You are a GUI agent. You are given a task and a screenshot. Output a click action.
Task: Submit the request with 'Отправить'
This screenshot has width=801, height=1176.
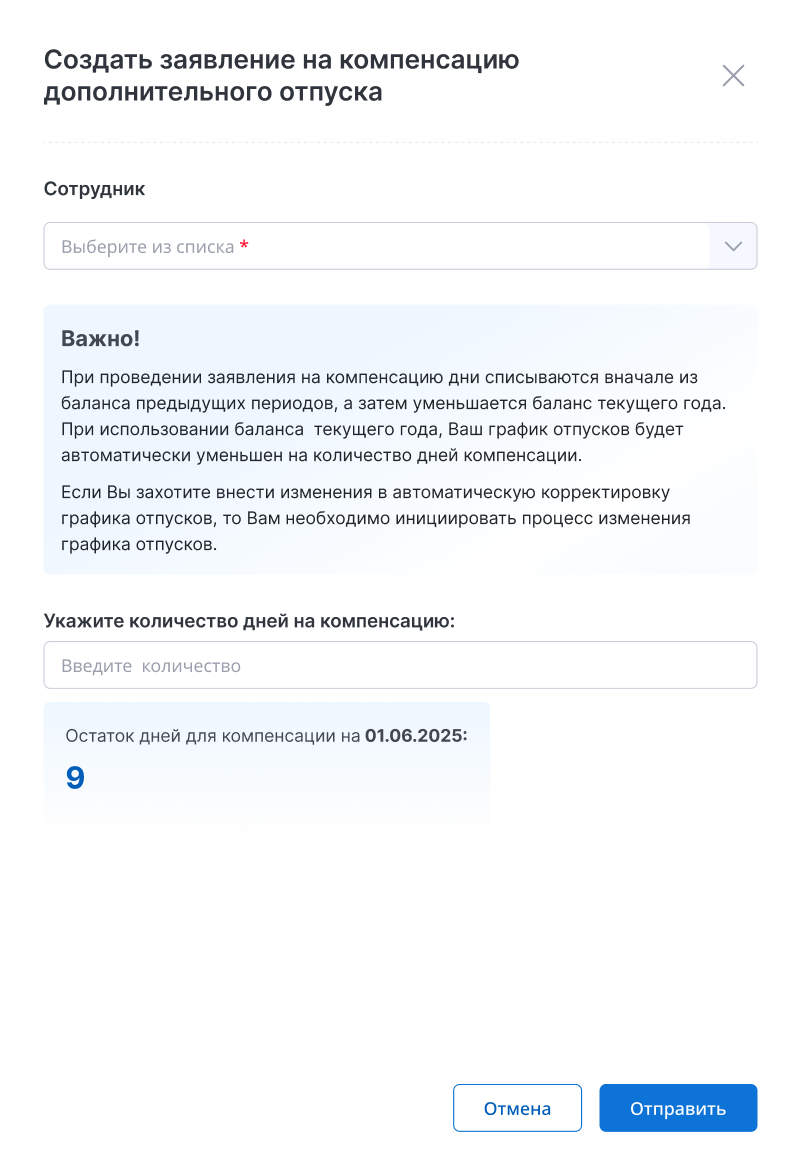point(678,1108)
